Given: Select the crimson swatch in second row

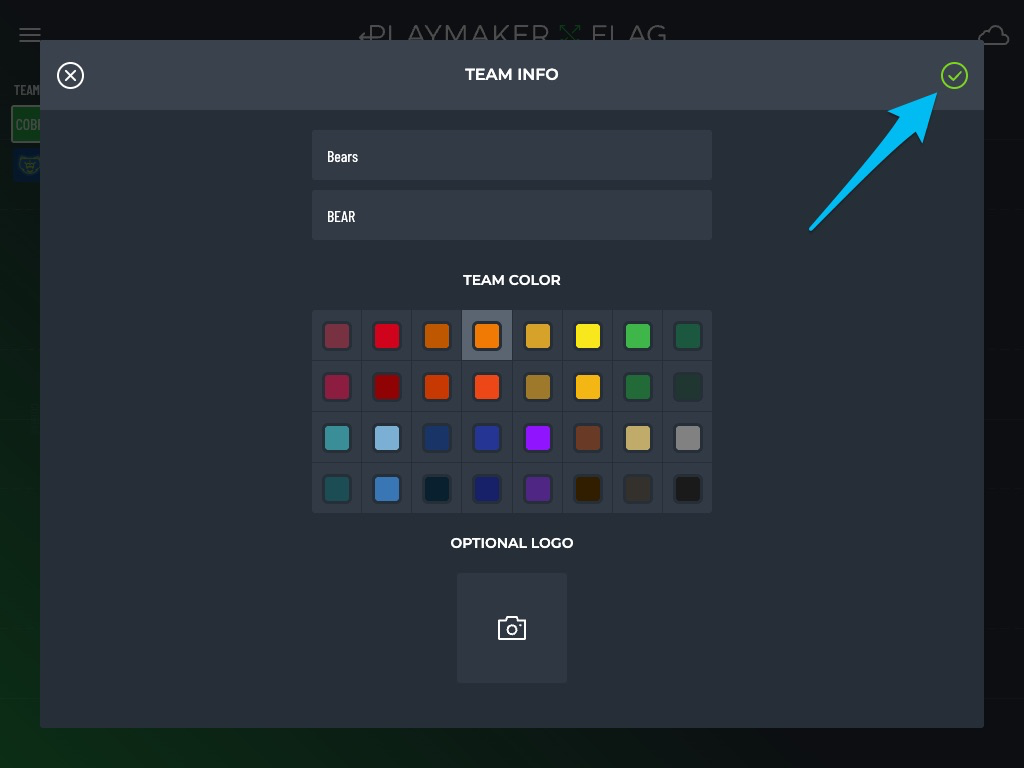Looking at the screenshot, I should [337, 387].
